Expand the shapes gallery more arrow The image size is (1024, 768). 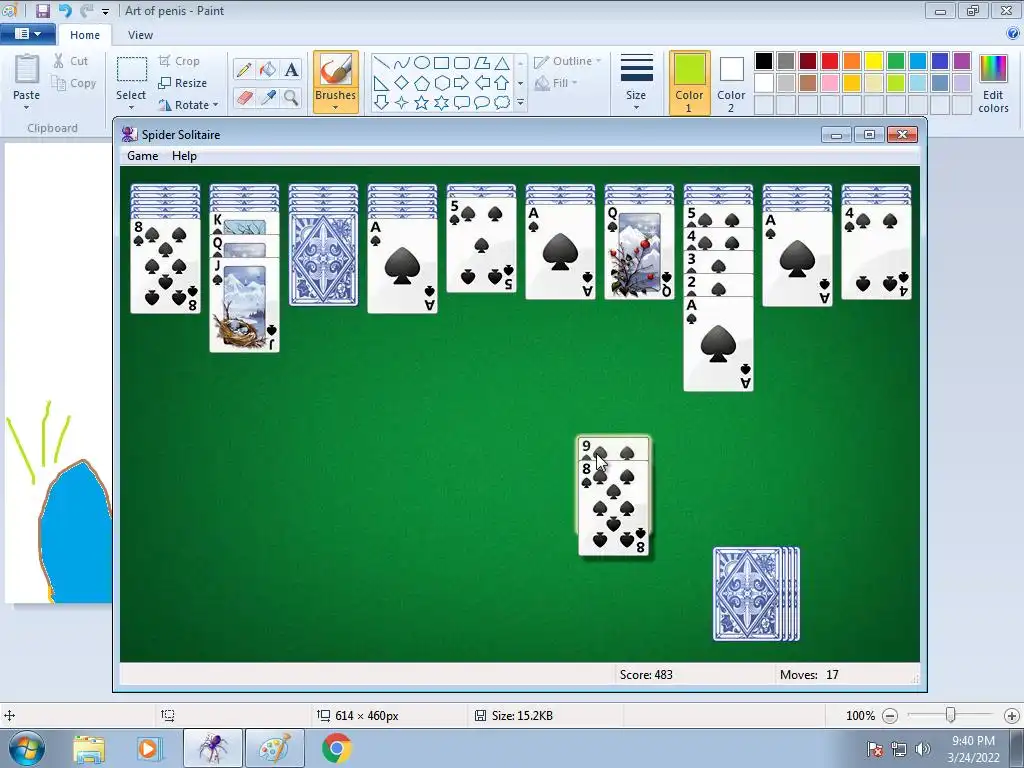coord(520,103)
